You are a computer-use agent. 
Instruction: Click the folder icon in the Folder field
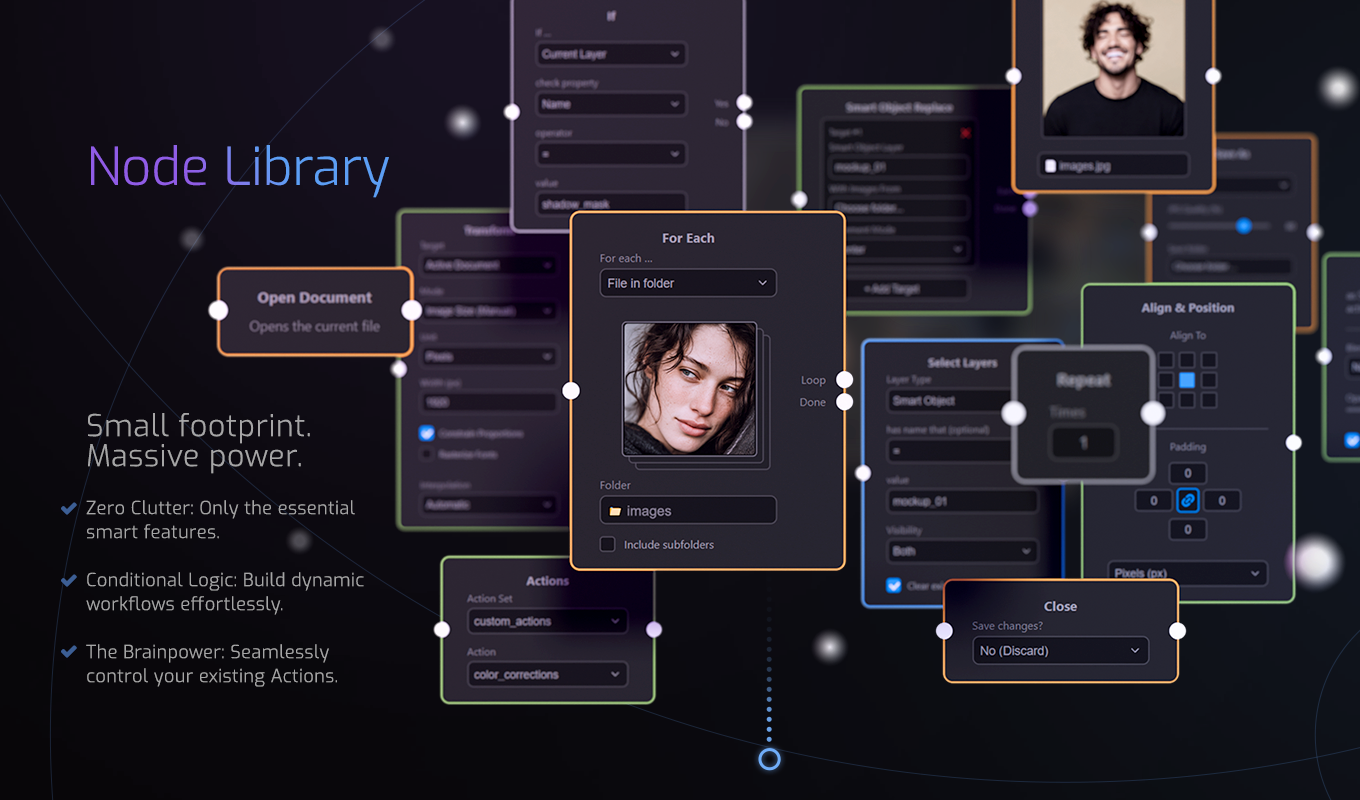tap(615, 511)
